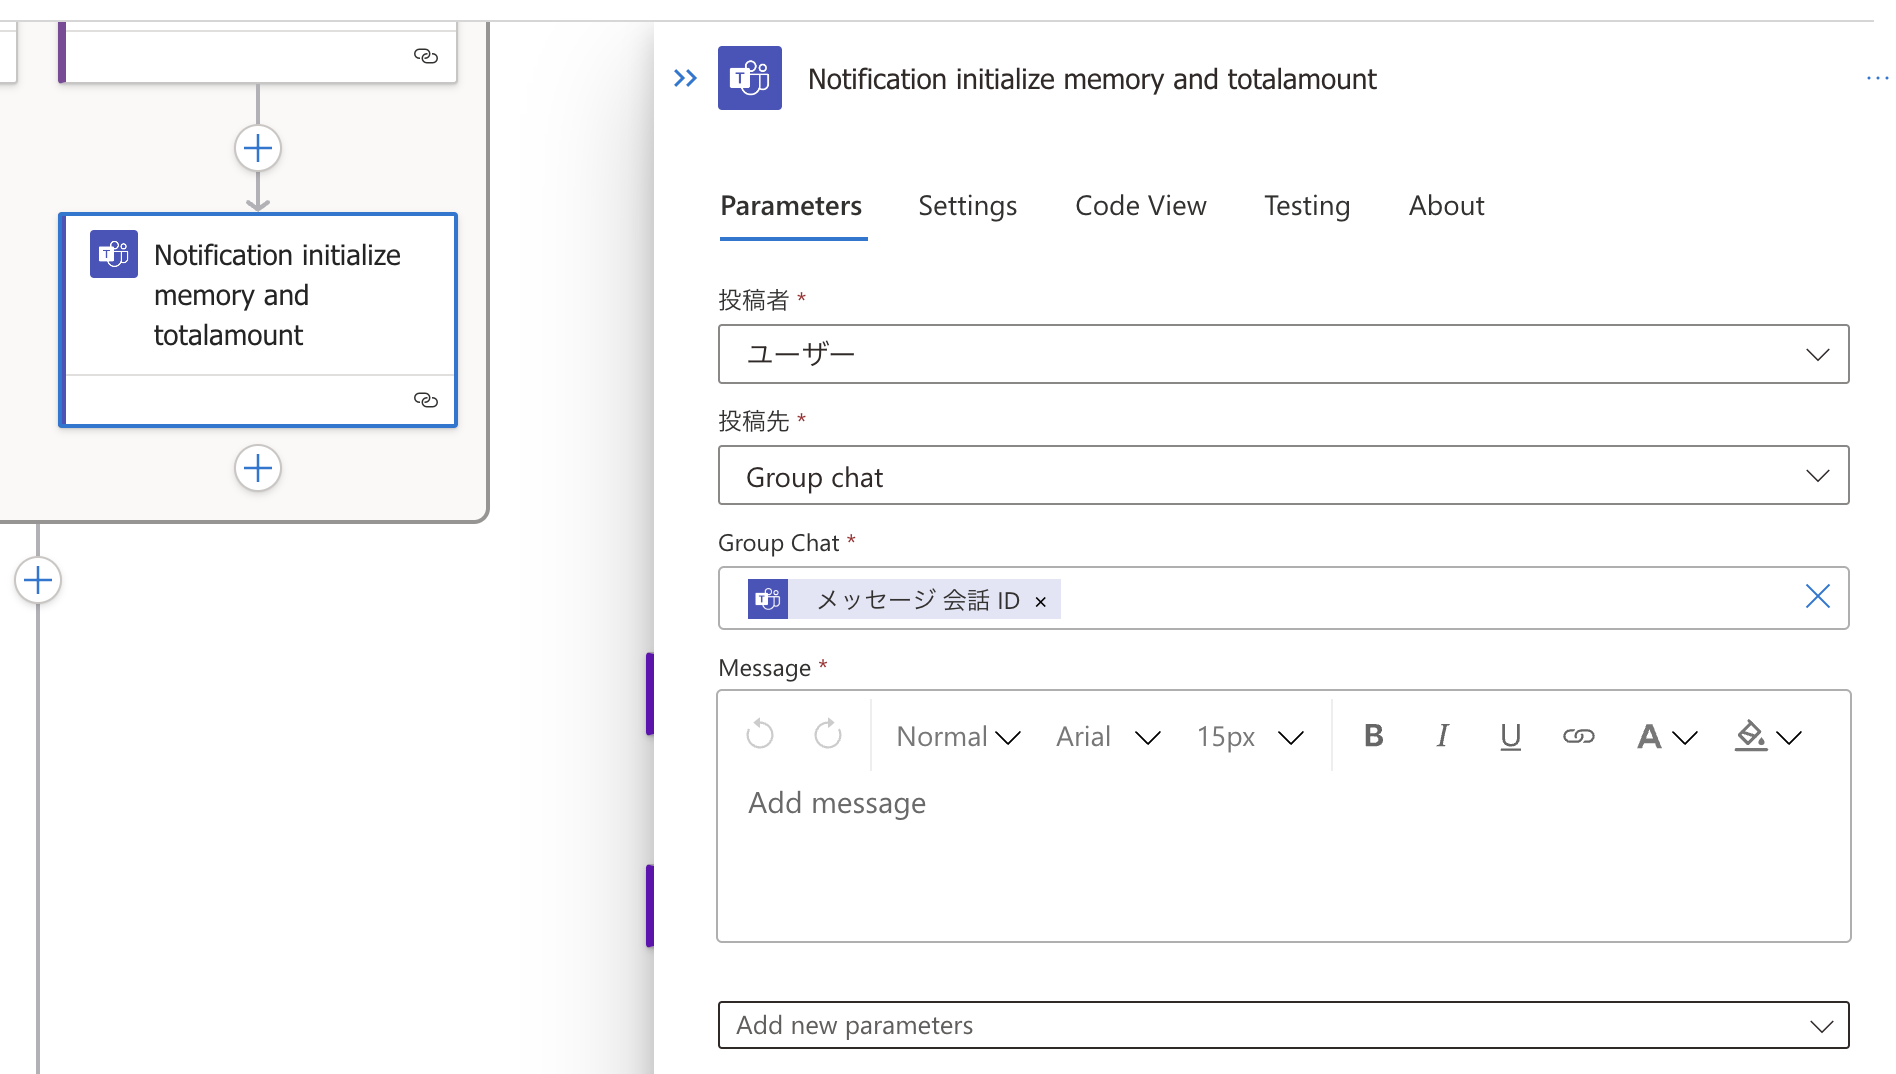Image resolution: width=1896 pixels, height=1074 pixels.
Task: Change 投稿先 from Group chat option
Action: [1817, 476]
